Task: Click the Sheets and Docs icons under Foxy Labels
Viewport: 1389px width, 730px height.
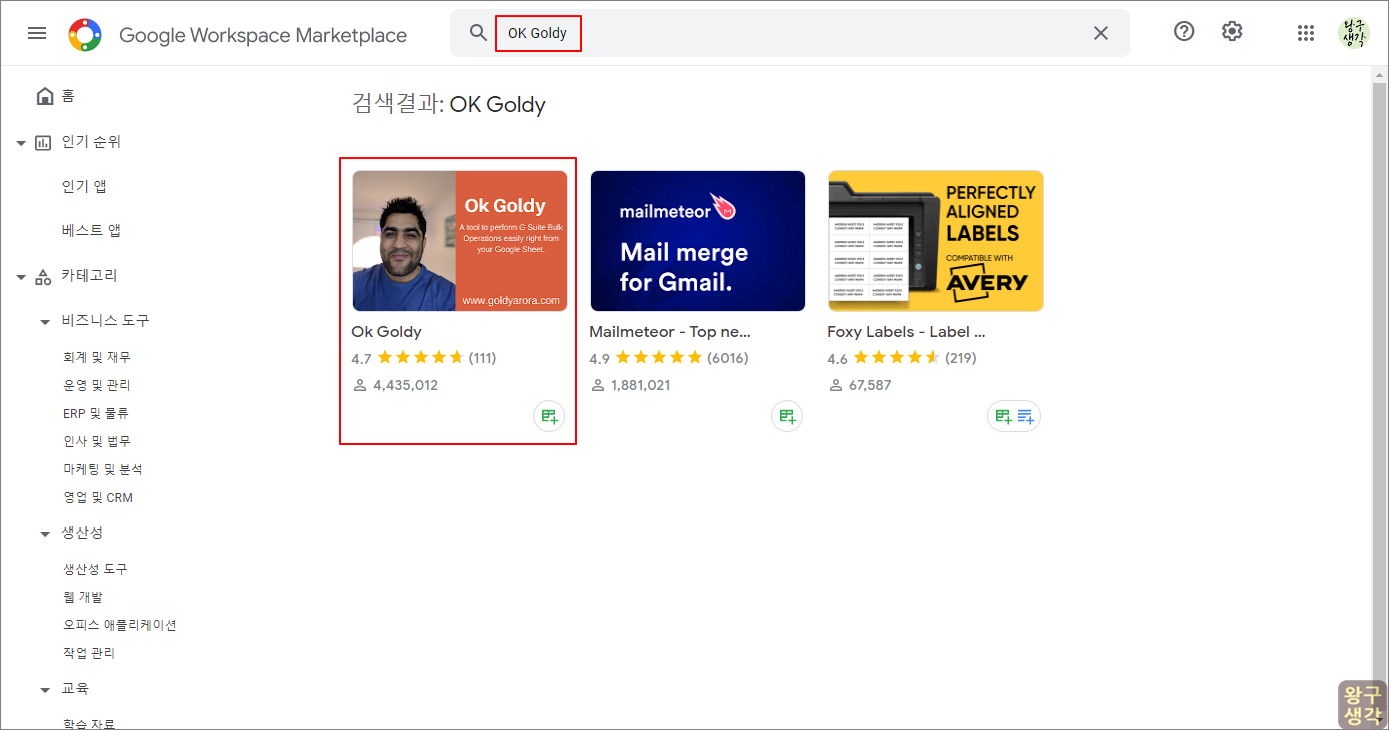Action: (x=1014, y=416)
